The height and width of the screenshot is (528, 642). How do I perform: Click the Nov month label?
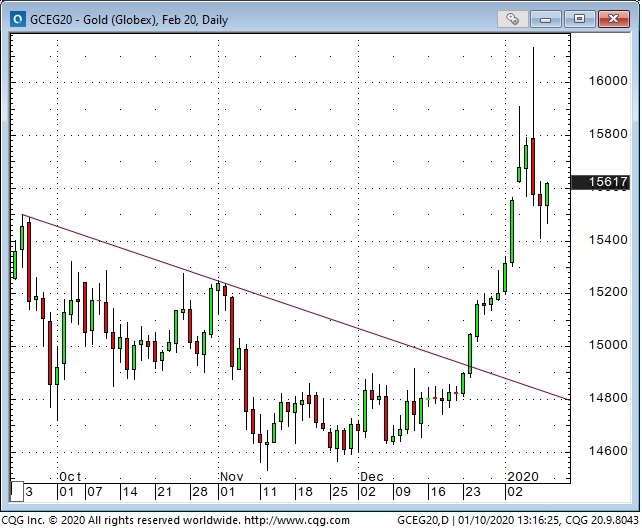(x=232, y=477)
